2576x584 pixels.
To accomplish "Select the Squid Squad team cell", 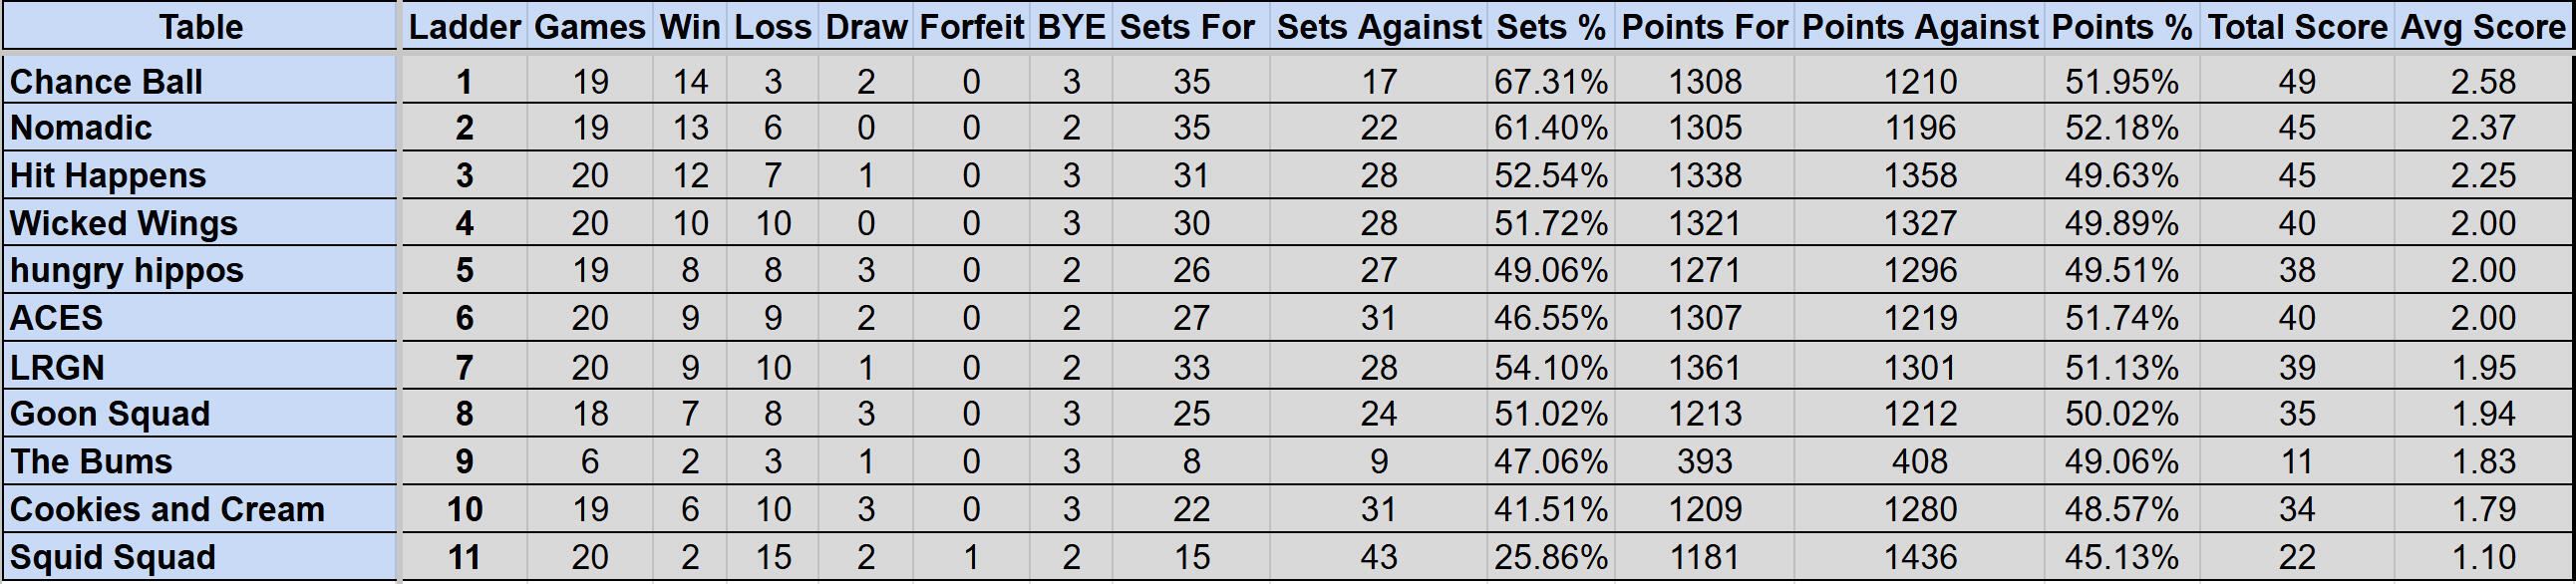I will tap(113, 557).
